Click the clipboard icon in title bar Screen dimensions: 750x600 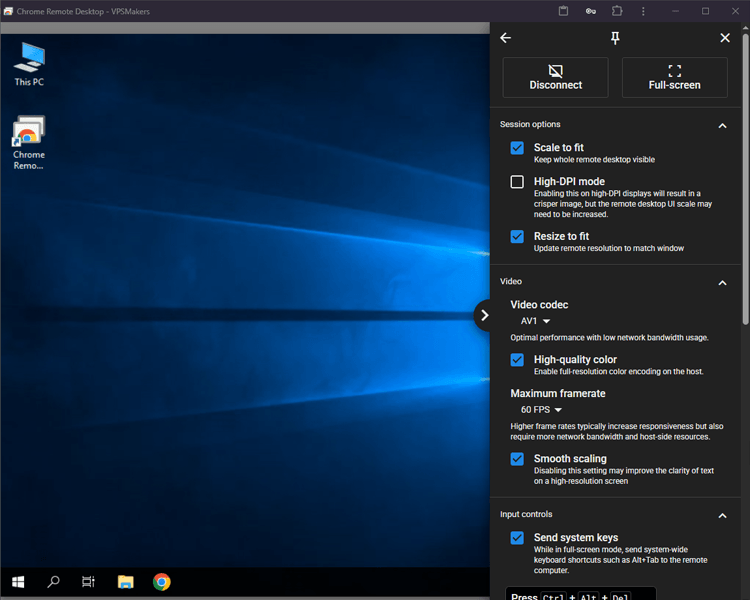coord(563,11)
